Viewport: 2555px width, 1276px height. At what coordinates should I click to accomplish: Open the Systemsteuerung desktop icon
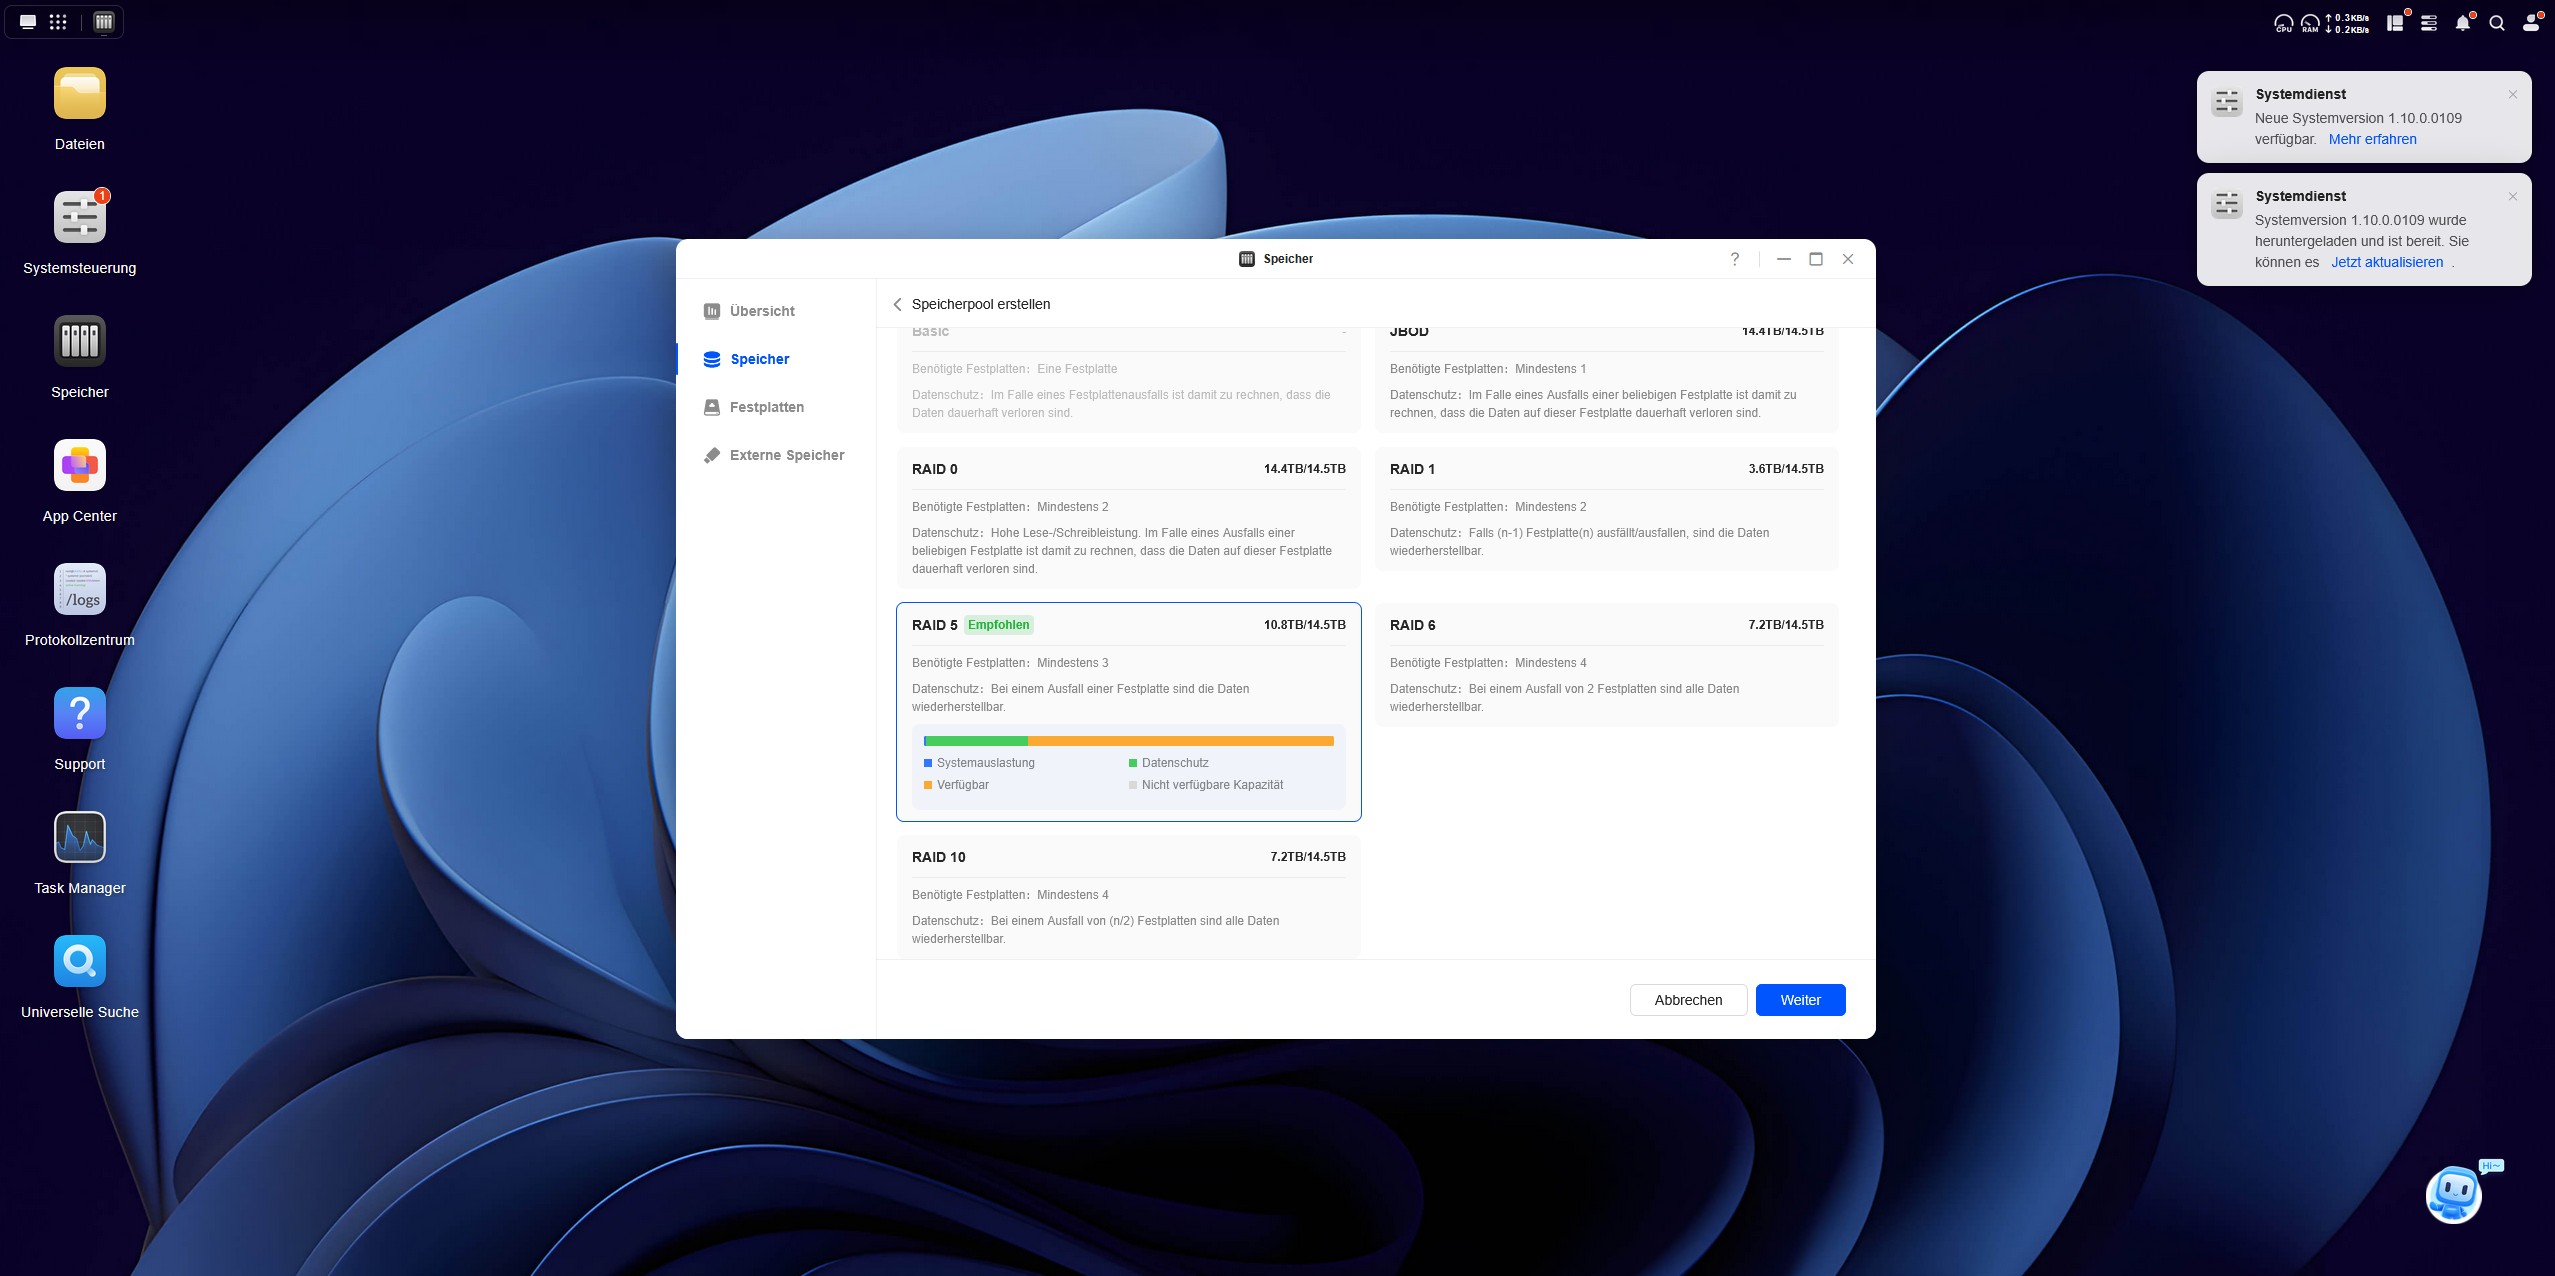(x=79, y=217)
